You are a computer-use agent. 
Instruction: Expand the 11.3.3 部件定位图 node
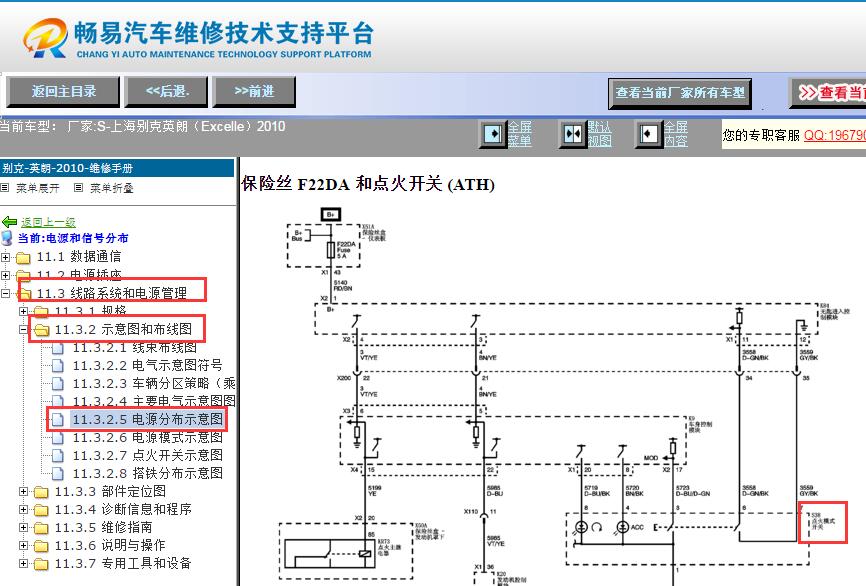click(23, 492)
